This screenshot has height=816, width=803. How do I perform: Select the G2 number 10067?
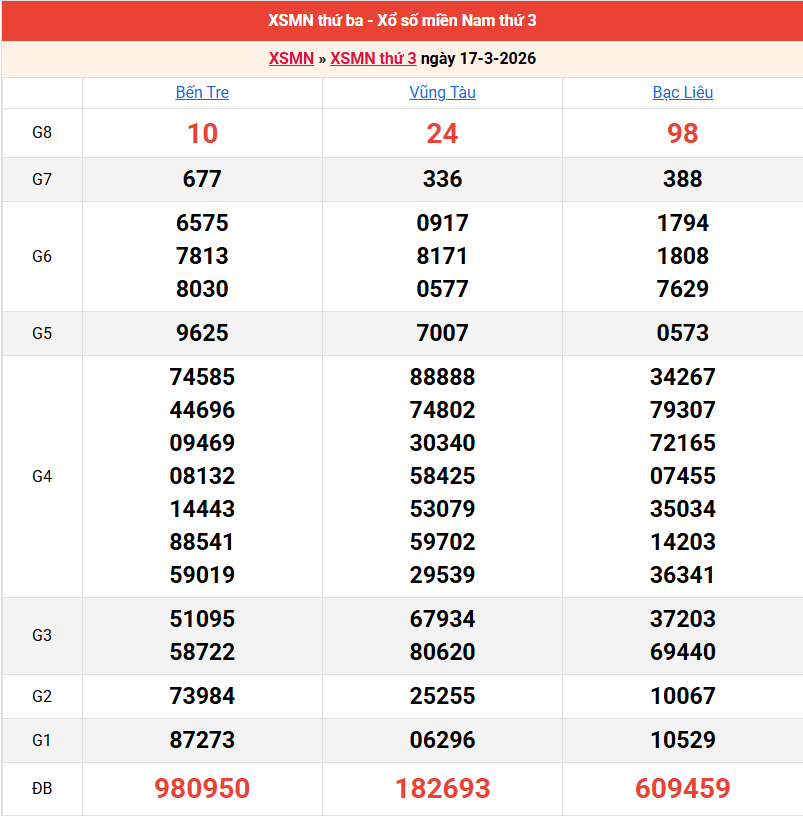[682, 696]
